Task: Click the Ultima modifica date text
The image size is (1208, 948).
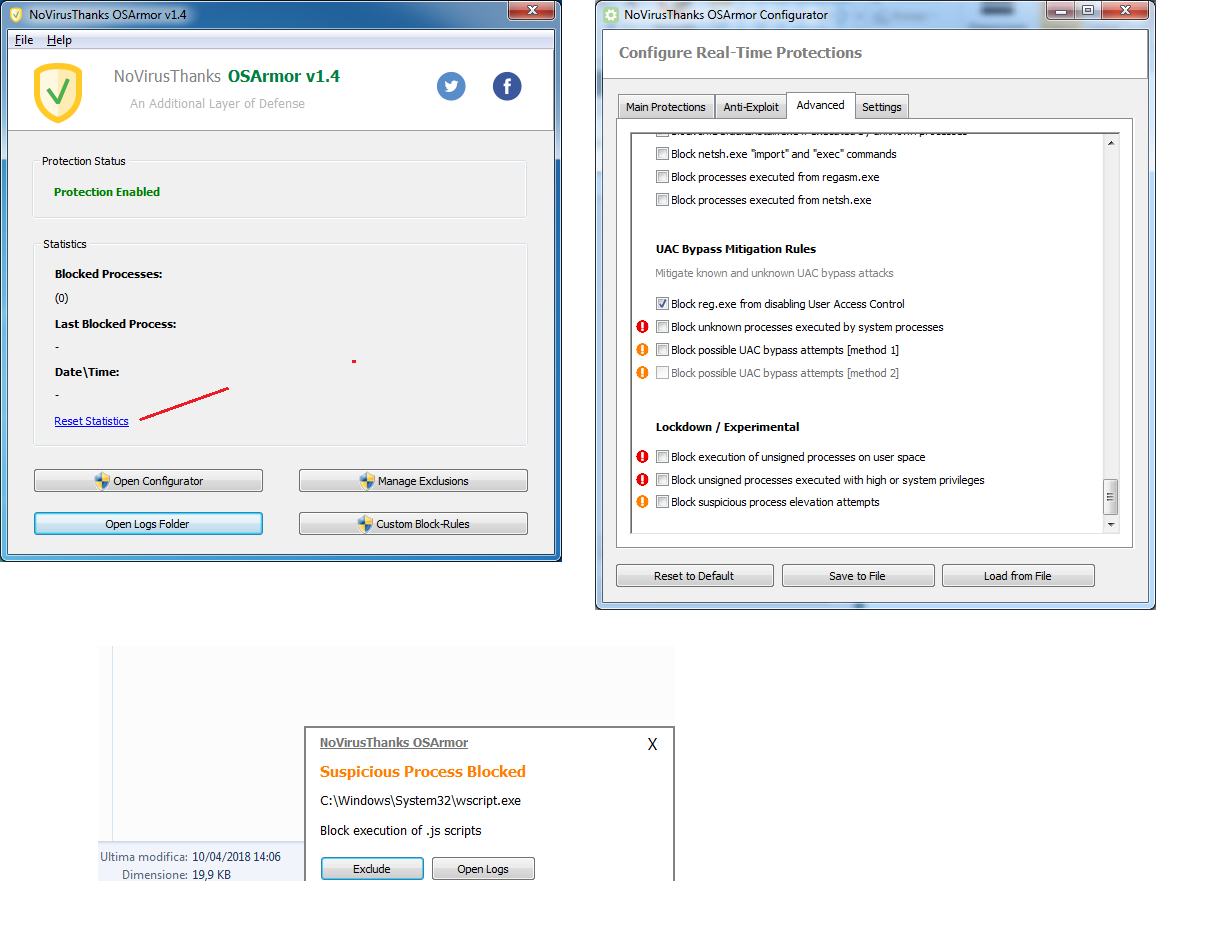Action: tap(190, 857)
